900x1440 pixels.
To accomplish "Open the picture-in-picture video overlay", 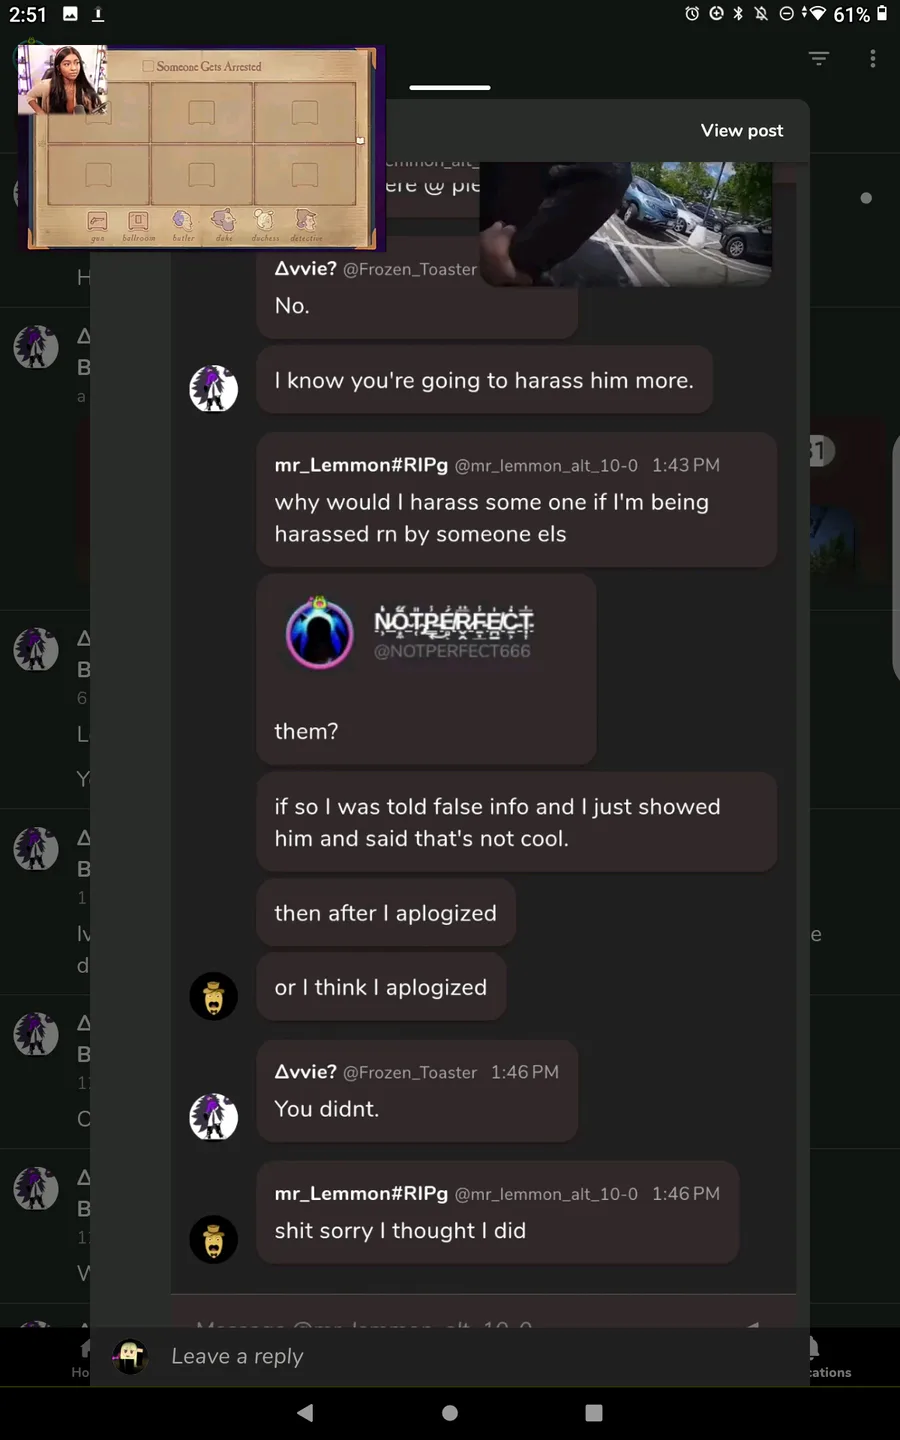I will (x=201, y=147).
